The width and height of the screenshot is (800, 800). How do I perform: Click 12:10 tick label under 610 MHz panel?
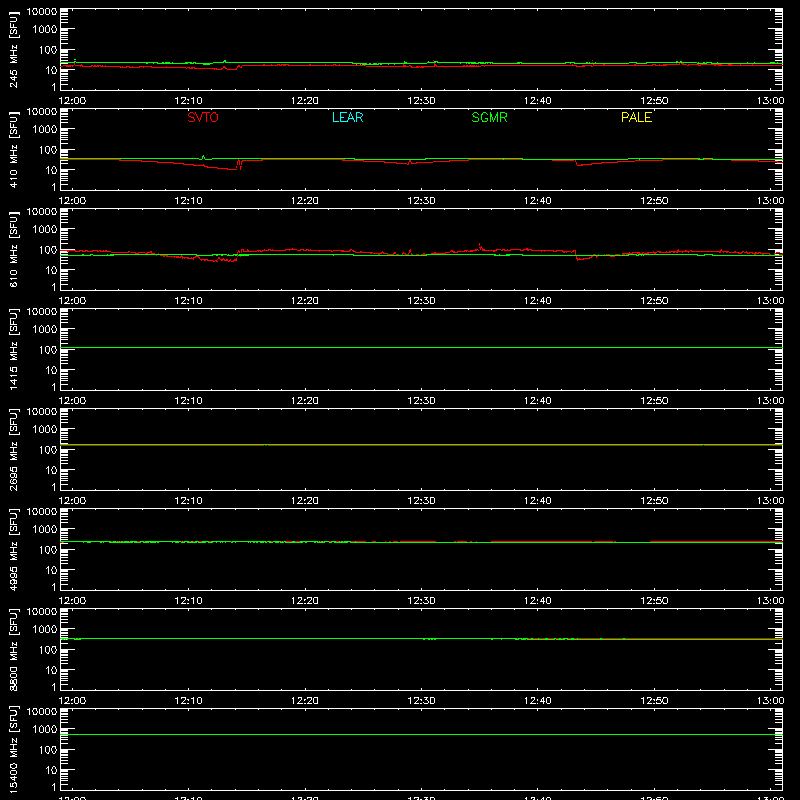click(189, 301)
